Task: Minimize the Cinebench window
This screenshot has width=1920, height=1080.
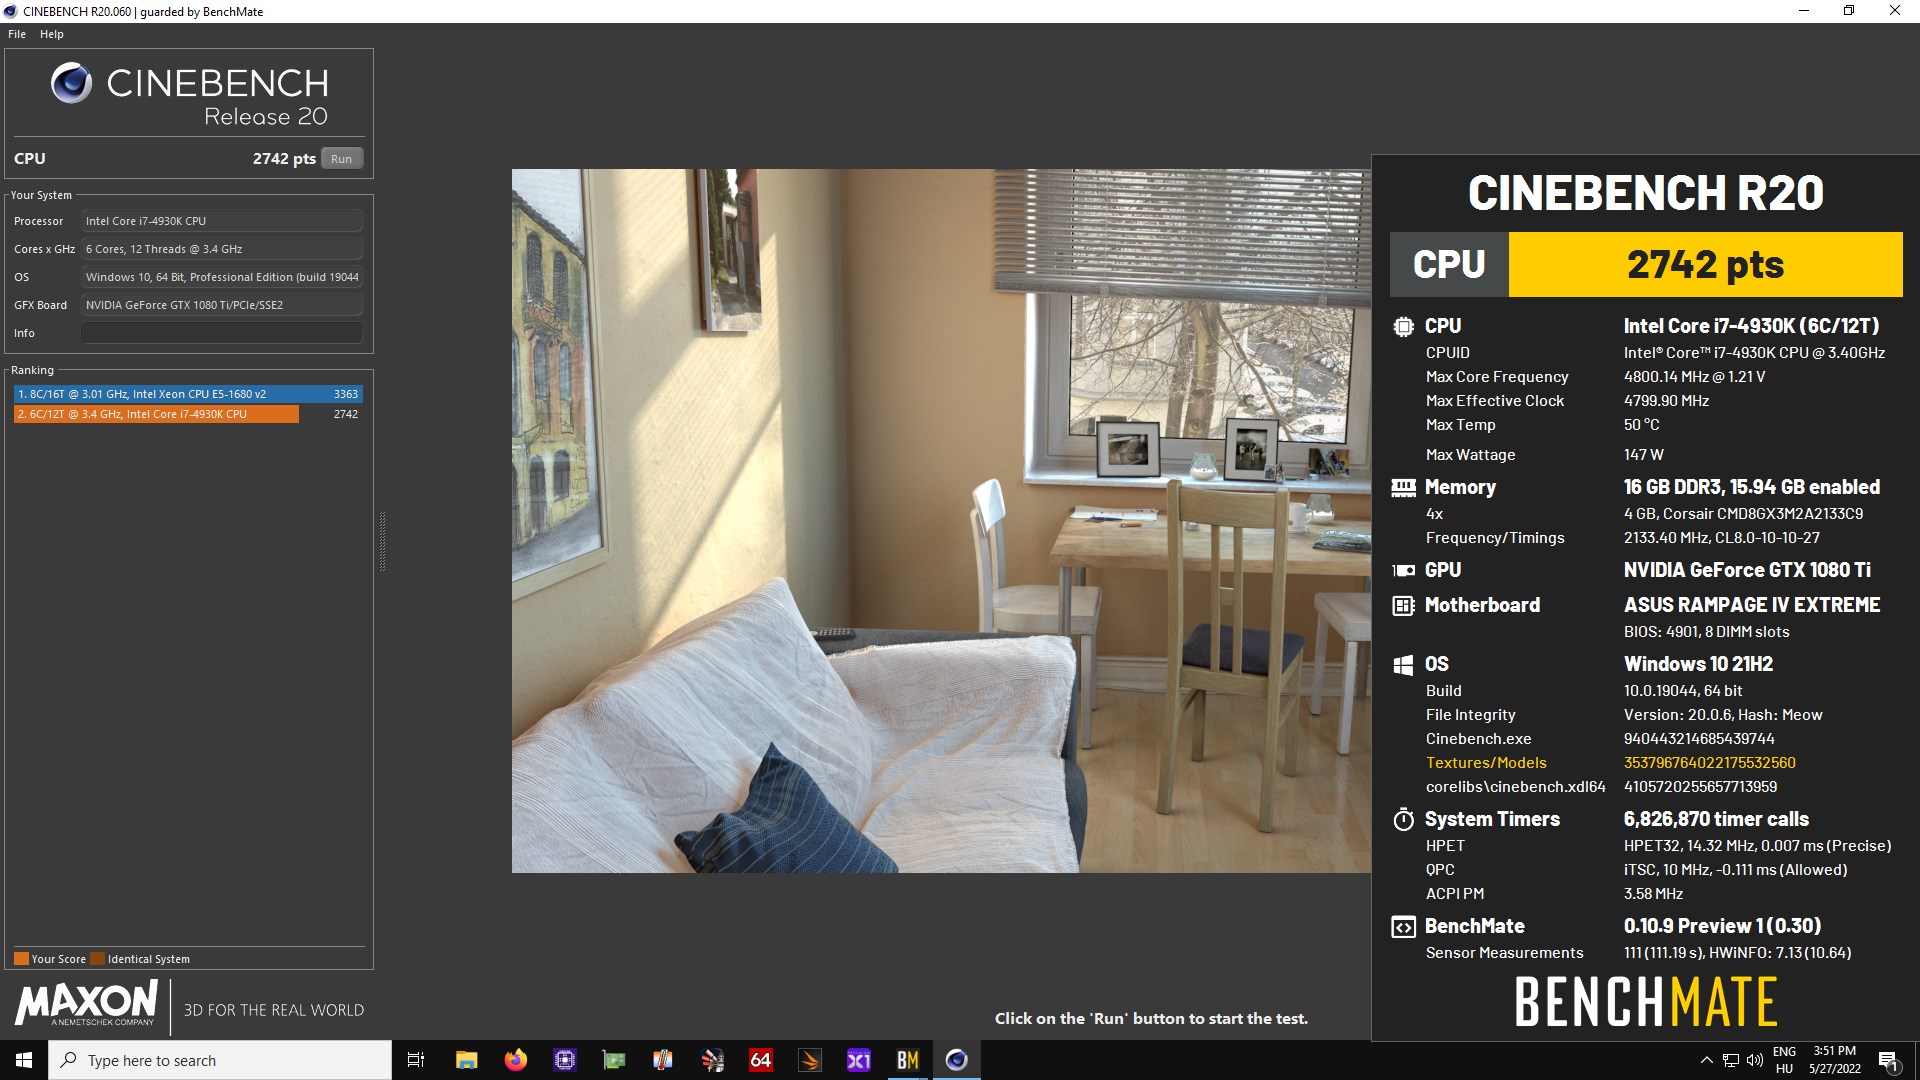Action: pyautogui.click(x=1804, y=11)
